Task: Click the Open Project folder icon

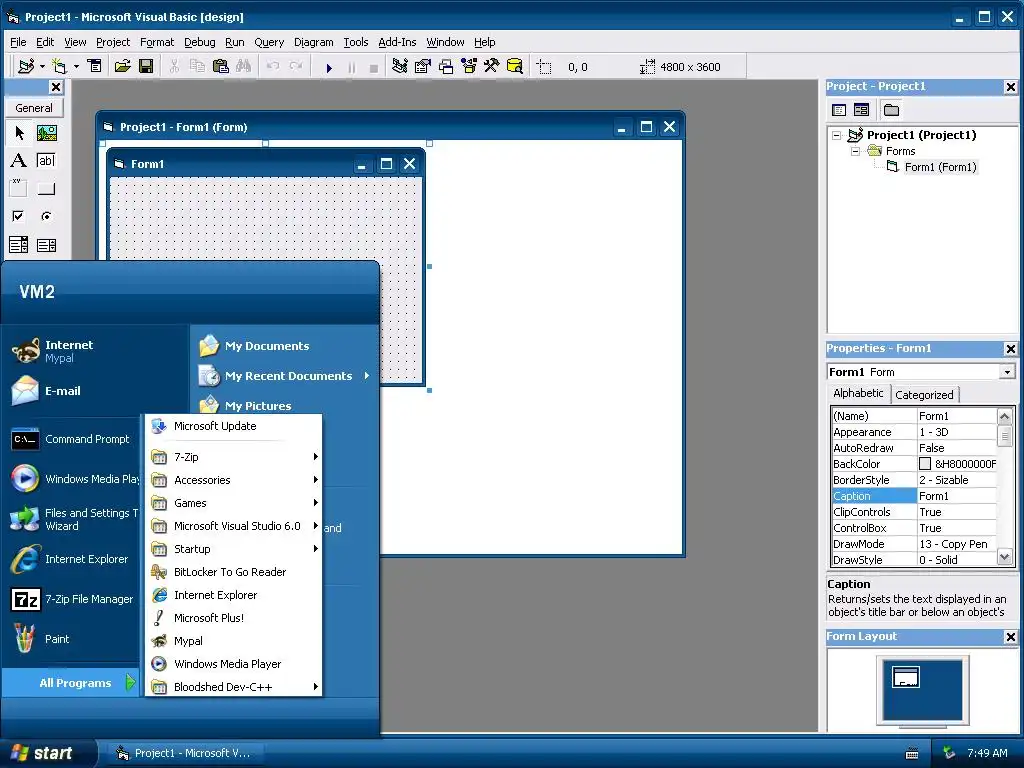Action: click(x=122, y=67)
